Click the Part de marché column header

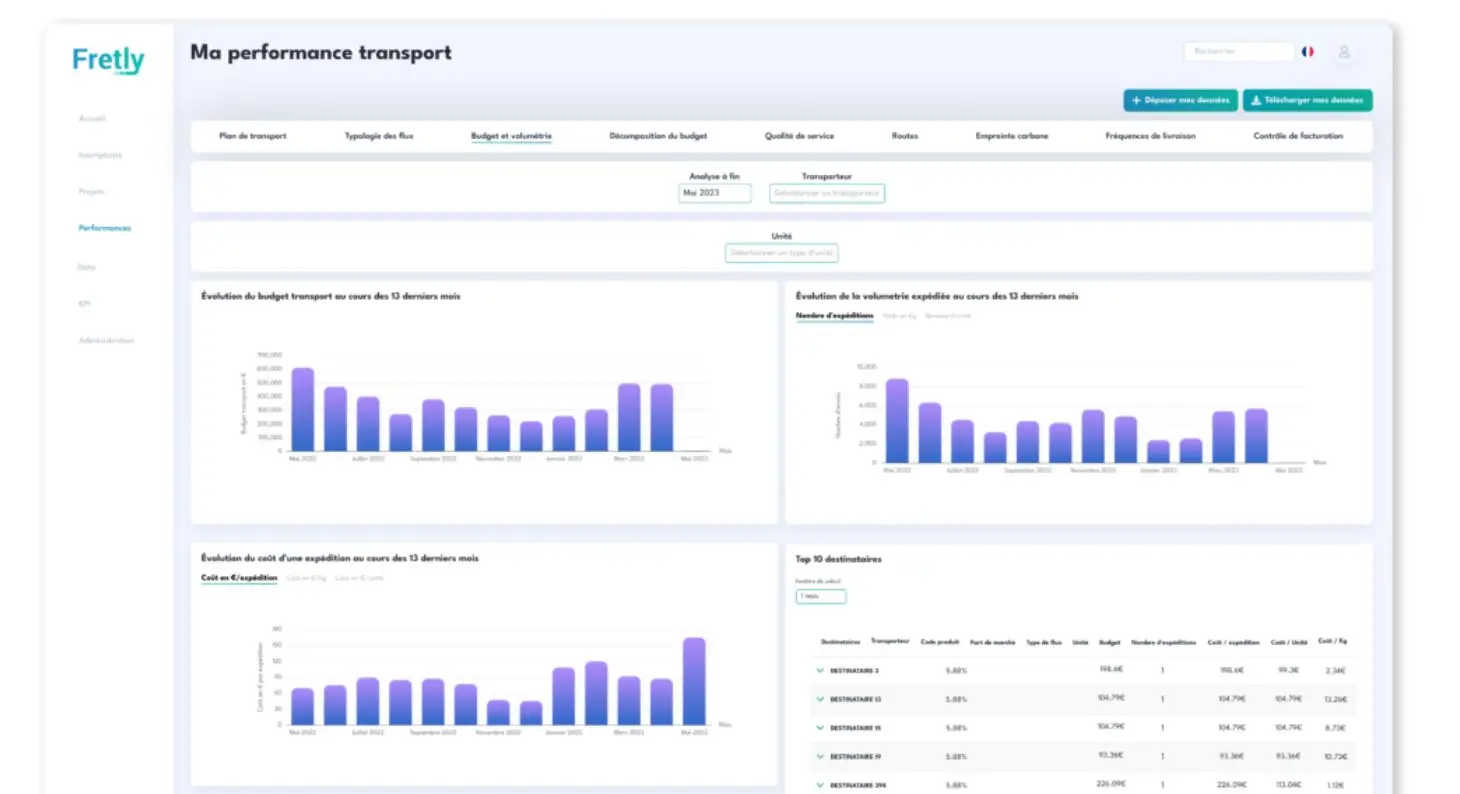click(x=992, y=642)
